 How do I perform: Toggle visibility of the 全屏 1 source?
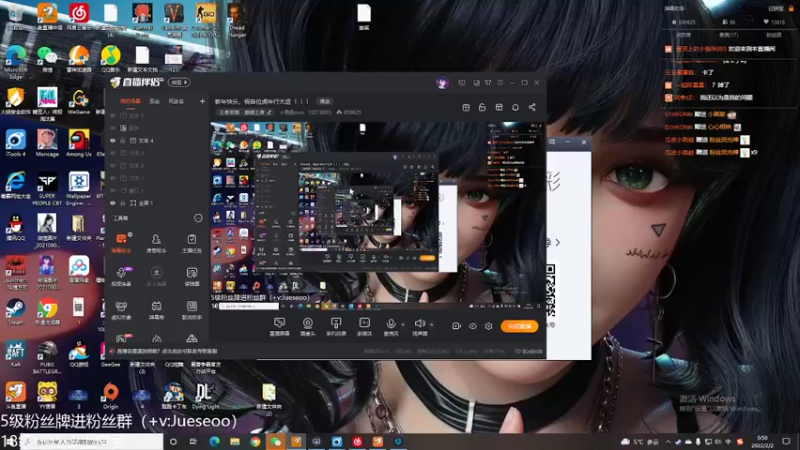coord(113,203)
